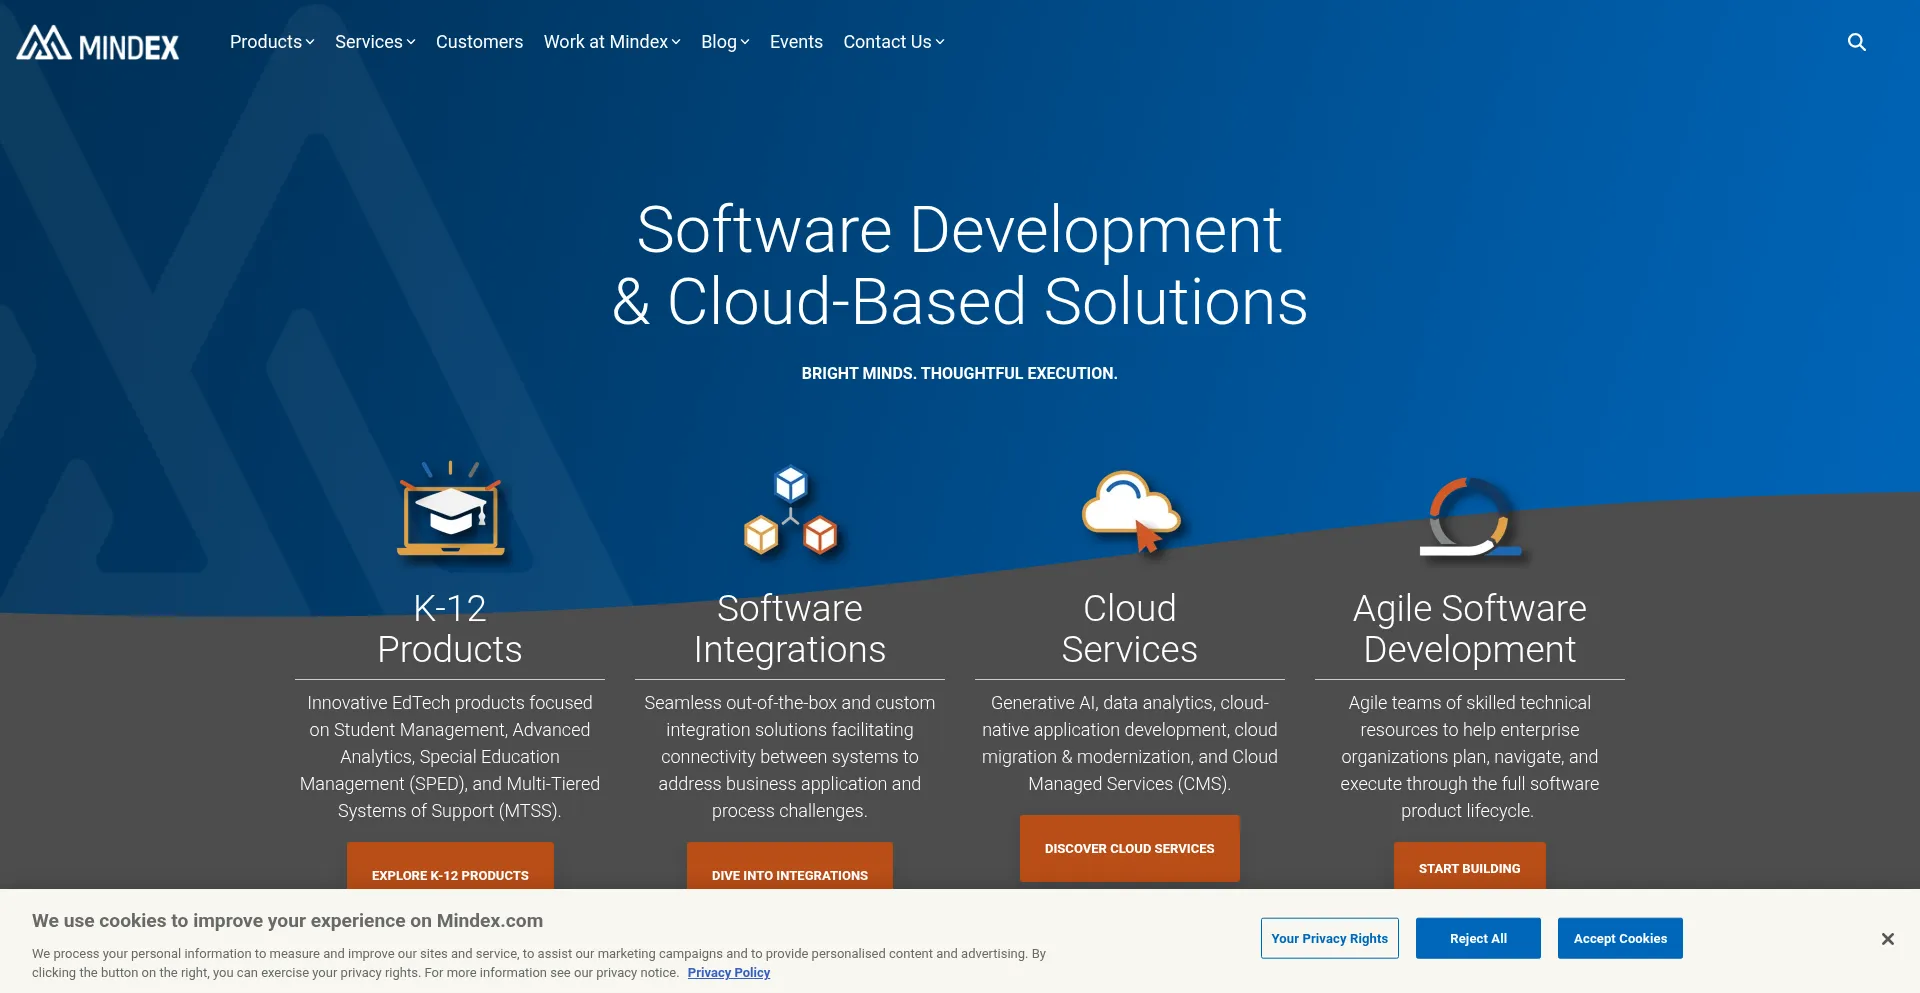Open the search magnifier
1920x993 pixels.
click(1856, 42)
